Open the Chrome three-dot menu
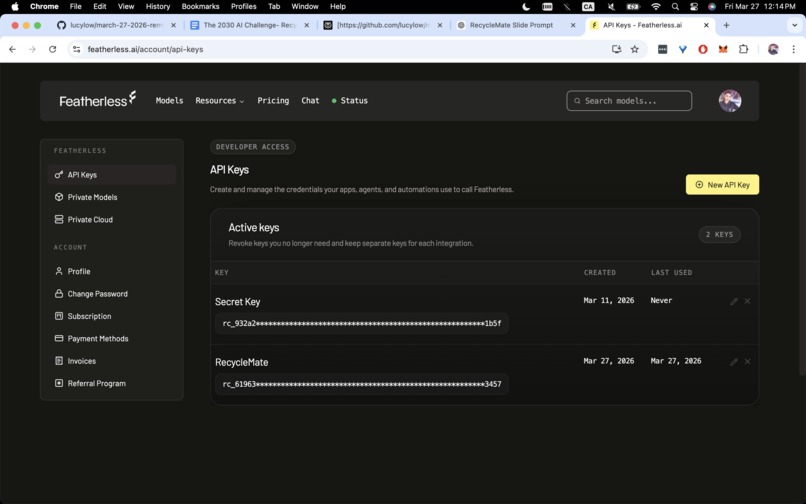The width and height of the screenshot is (806, 504). click(x=794, y=49)
